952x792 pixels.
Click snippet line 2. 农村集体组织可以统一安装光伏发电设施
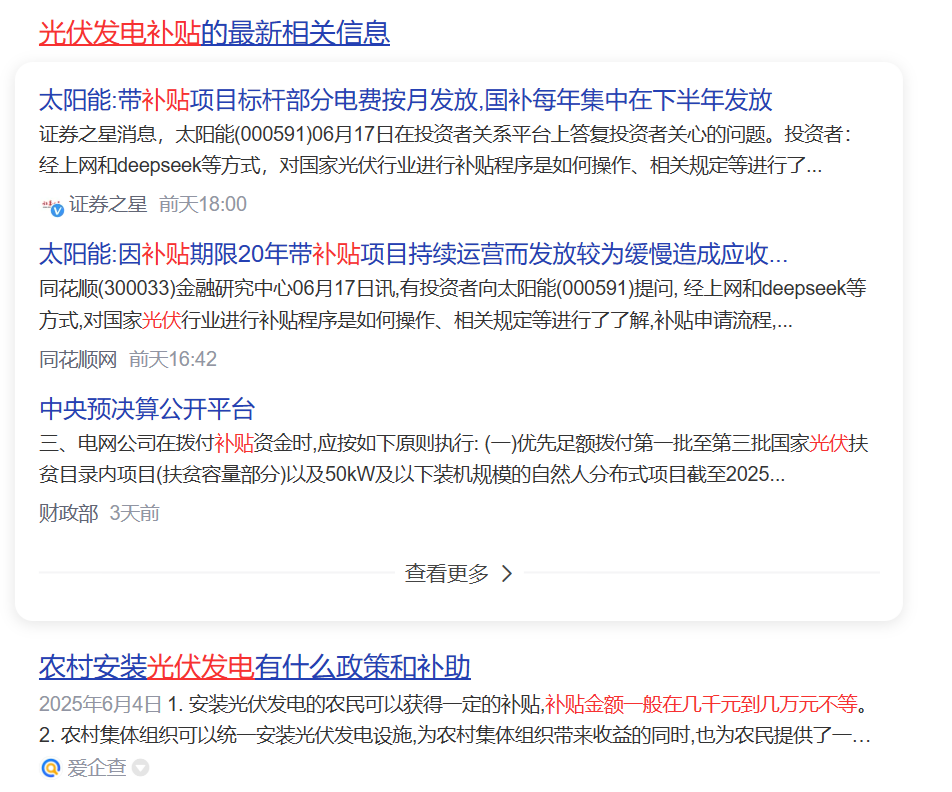pyautogui.click(x=455, y=736)
